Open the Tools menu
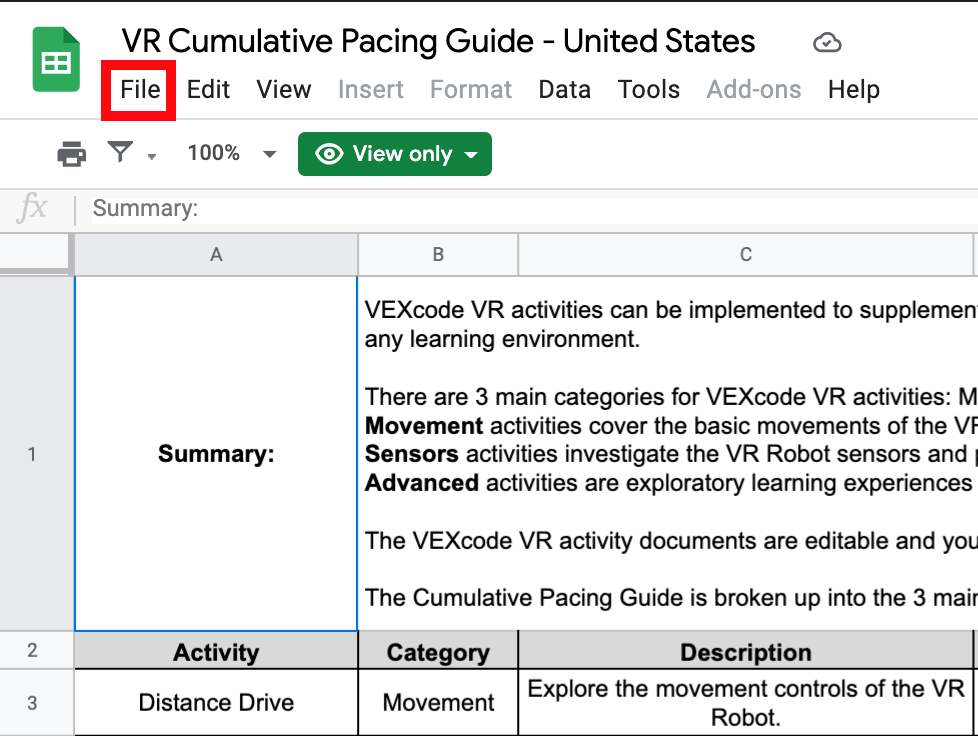978x736 pixels. pyautogui.click(x=648, y=89)
